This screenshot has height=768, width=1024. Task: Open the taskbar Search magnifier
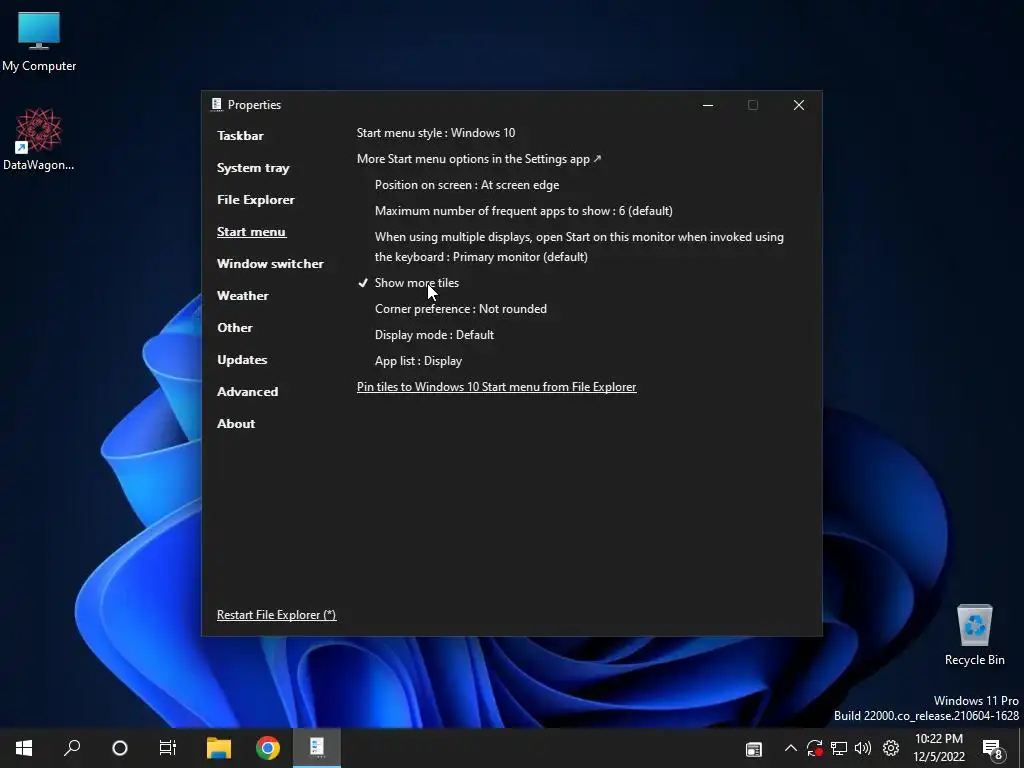[72, 748]
